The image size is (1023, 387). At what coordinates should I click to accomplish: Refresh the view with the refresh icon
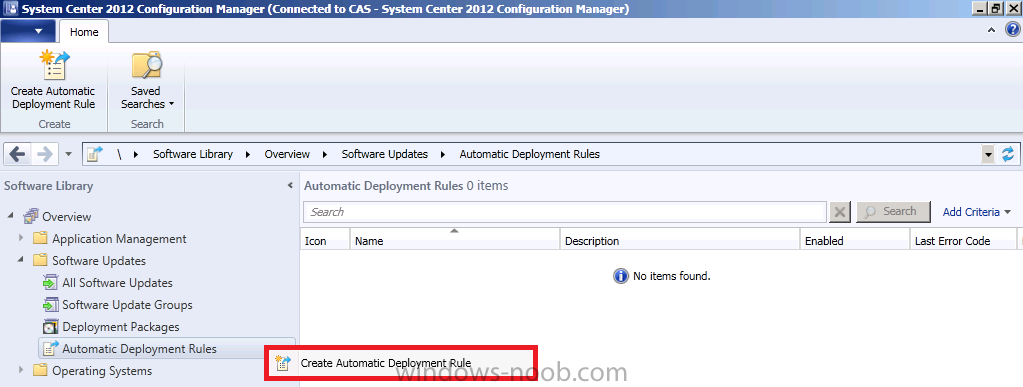1009,155
